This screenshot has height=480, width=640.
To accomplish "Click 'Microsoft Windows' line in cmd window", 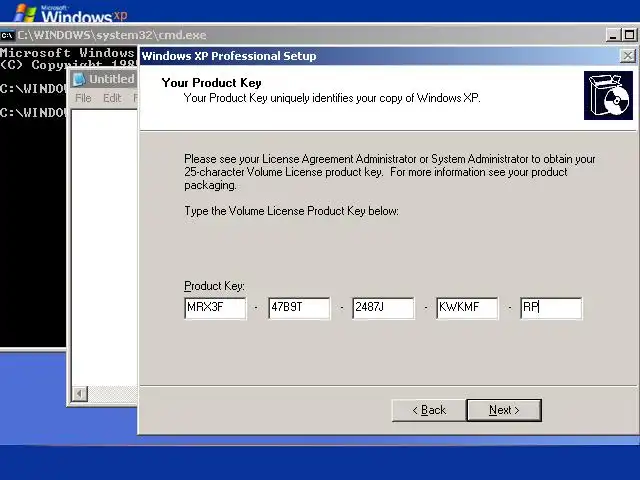I will 67,53.
